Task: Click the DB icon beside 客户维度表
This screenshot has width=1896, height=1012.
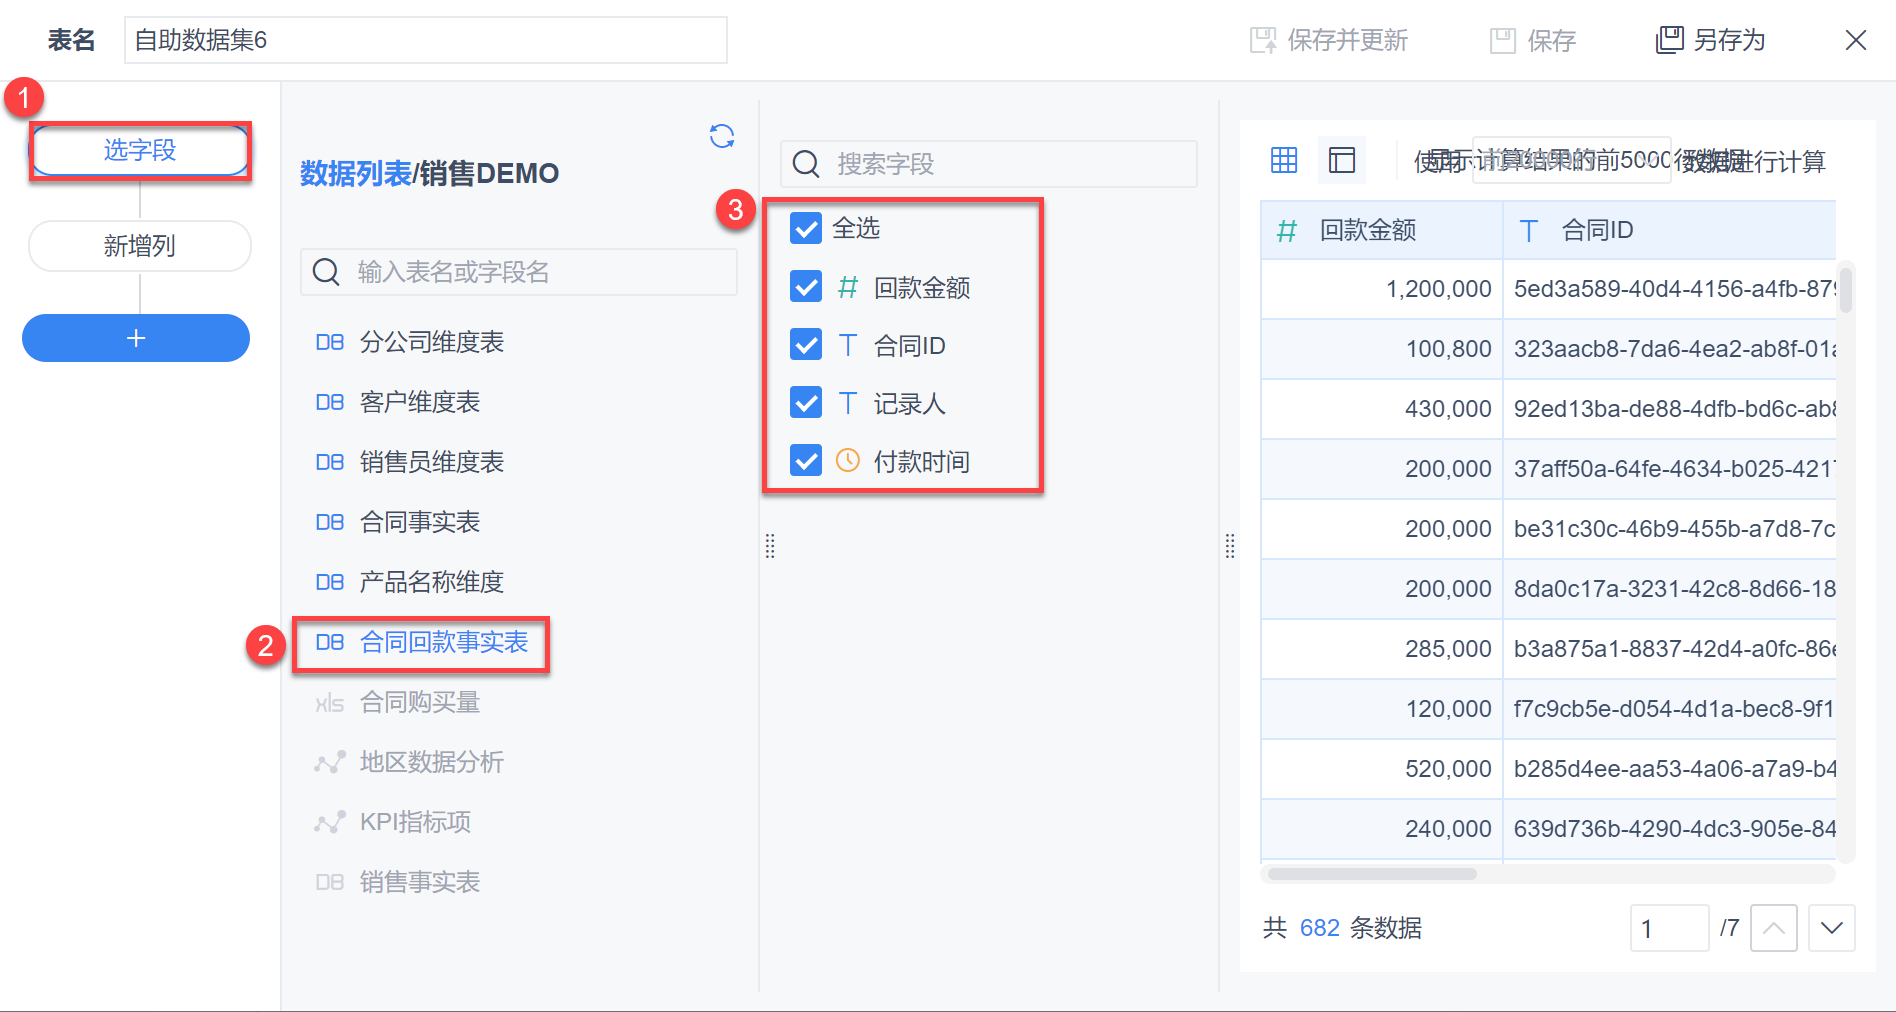Action: coord(330,403)
